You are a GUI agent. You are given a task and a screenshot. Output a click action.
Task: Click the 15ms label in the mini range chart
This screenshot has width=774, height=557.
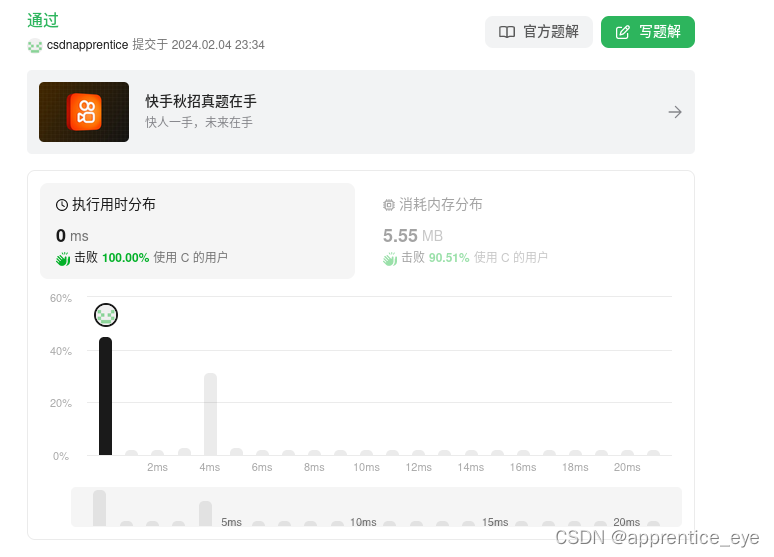[x=495, y=522]
